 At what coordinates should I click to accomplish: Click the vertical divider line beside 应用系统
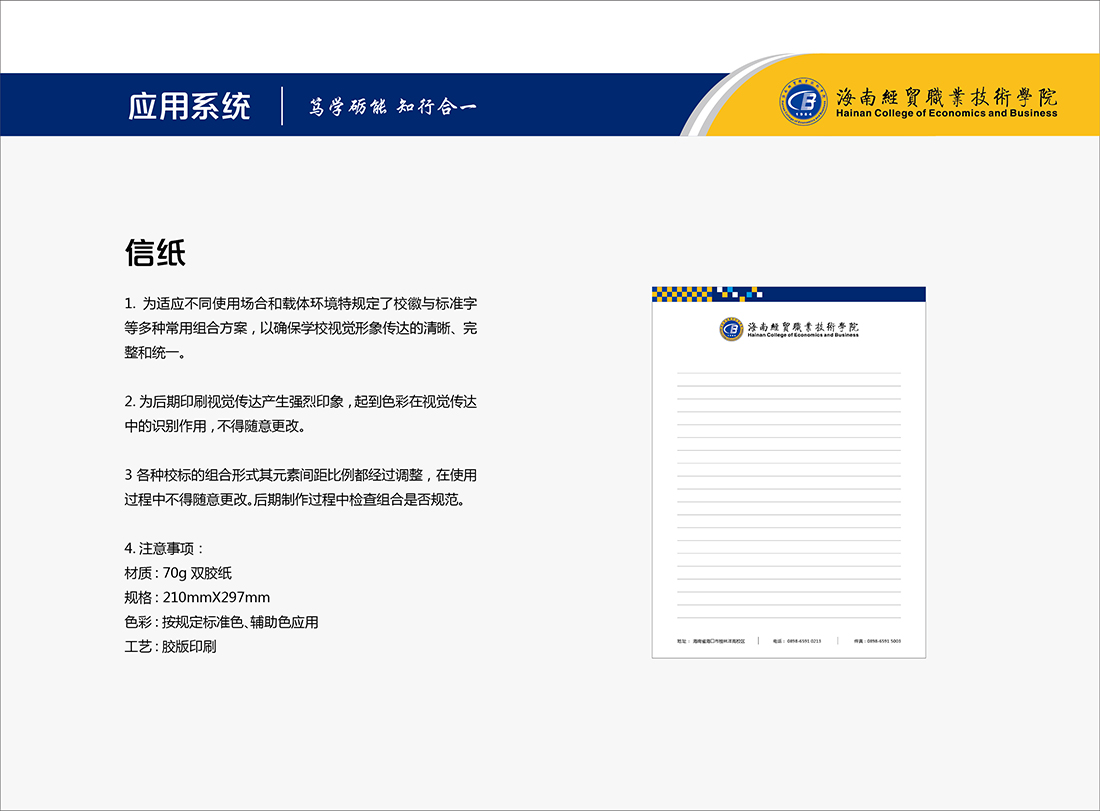click(283, 106)
